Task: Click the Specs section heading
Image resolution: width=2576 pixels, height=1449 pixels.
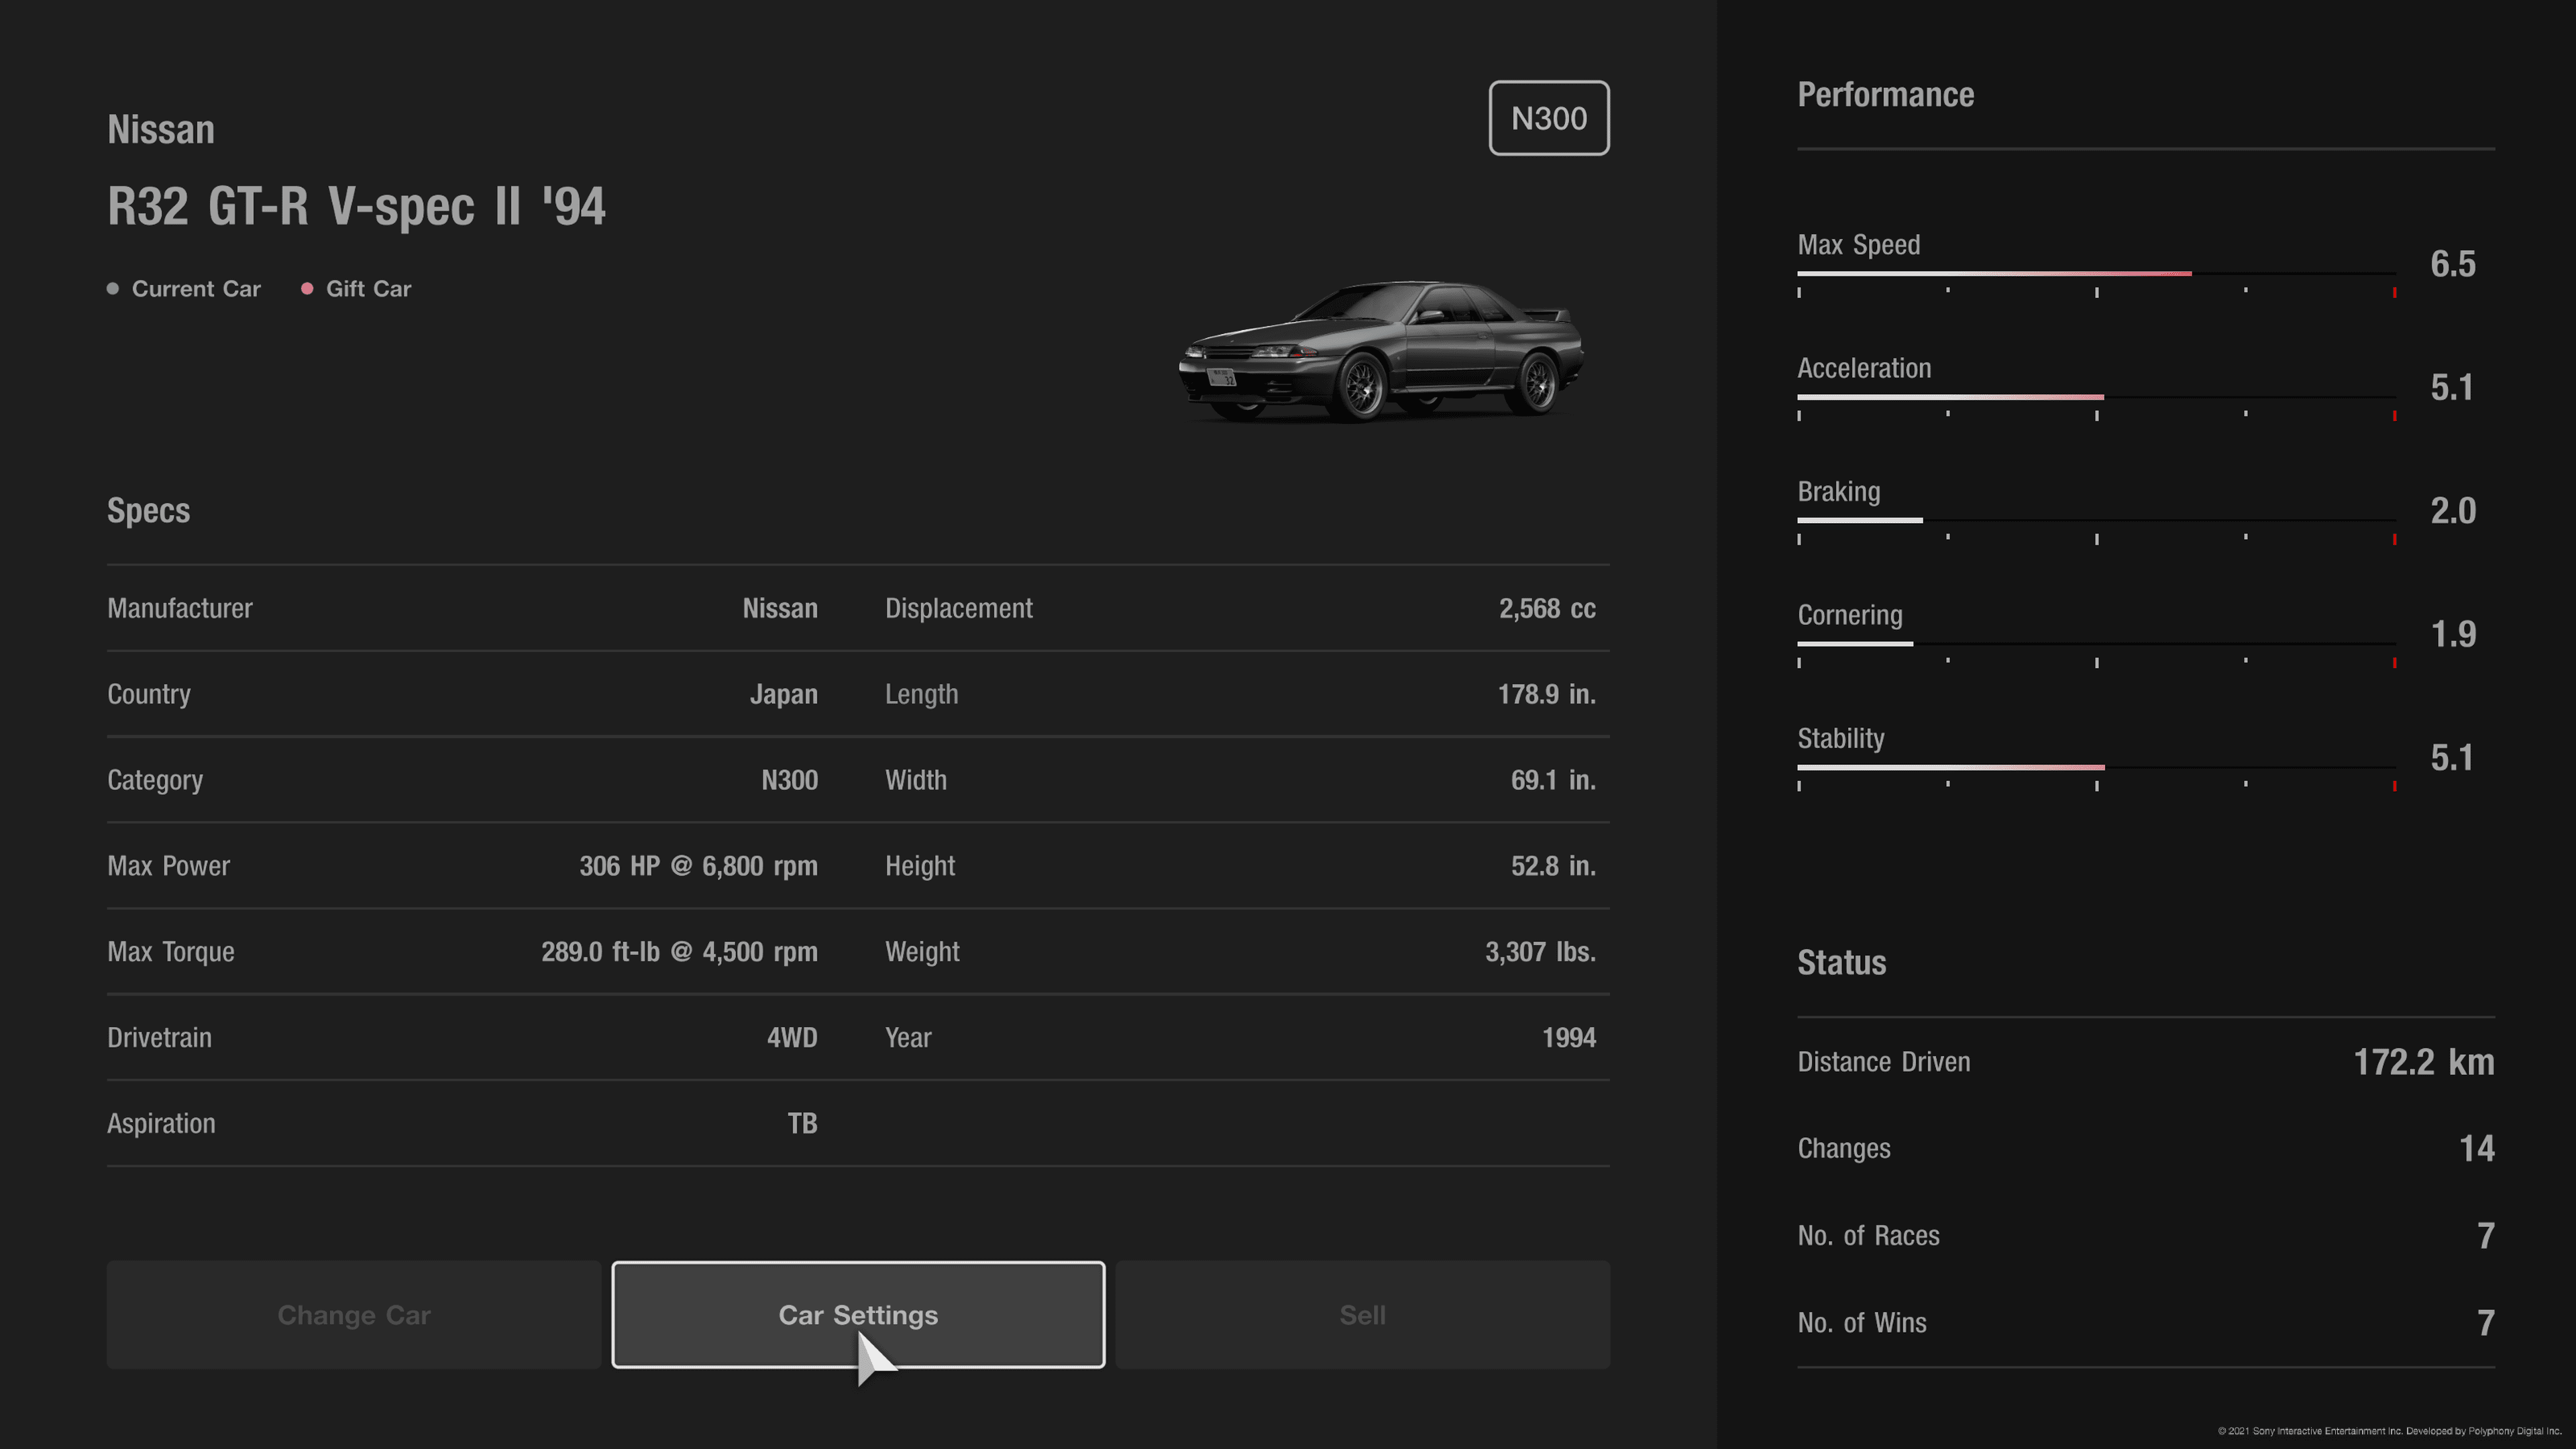Action: (x=148, y=511)
